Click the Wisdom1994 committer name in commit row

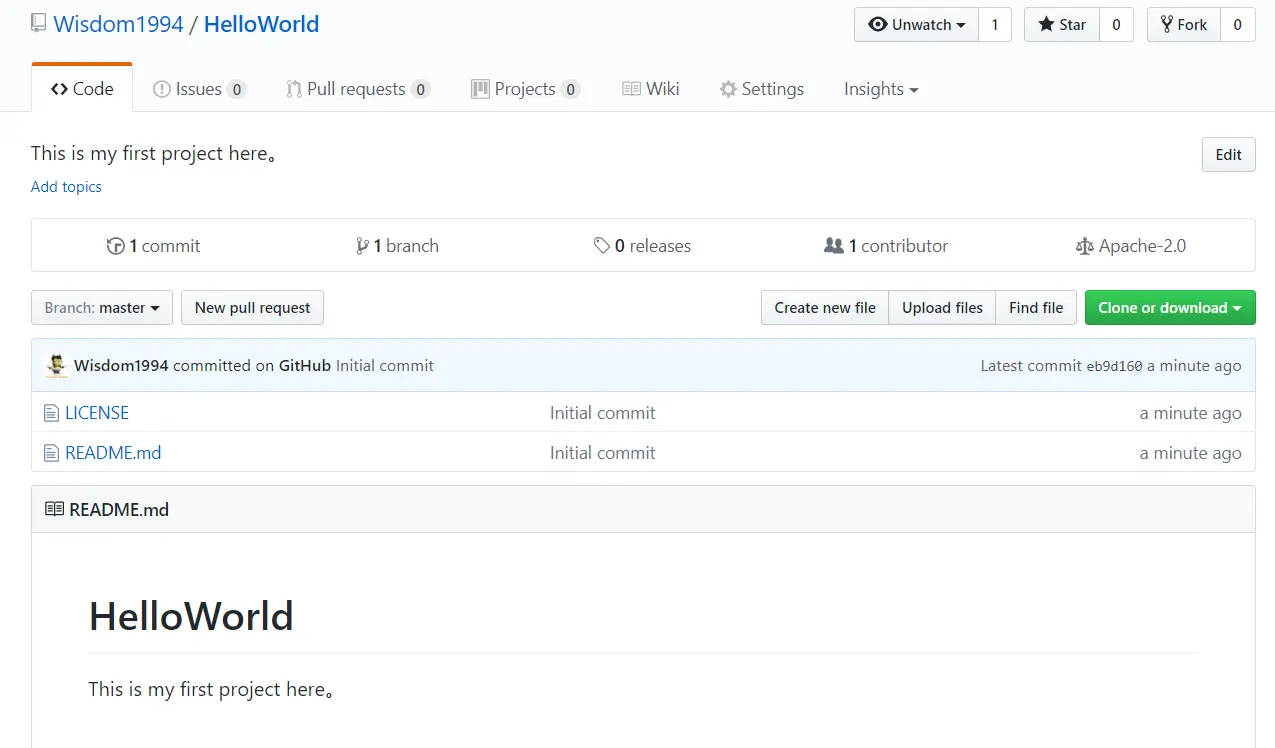(x=121, y=366)
